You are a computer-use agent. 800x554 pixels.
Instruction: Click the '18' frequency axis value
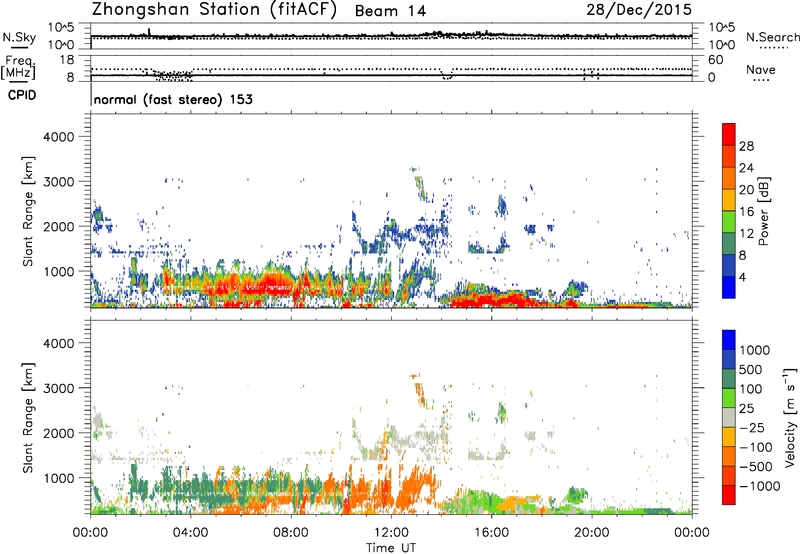(67, 60)
